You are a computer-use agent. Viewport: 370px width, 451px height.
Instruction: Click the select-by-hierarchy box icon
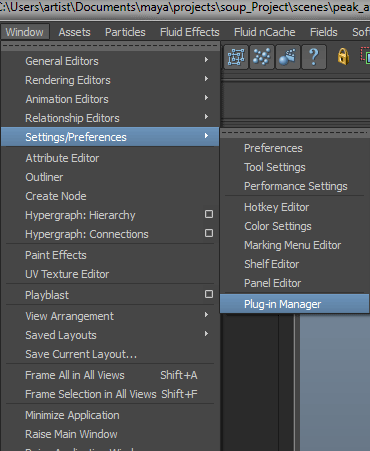pos(236,57)
